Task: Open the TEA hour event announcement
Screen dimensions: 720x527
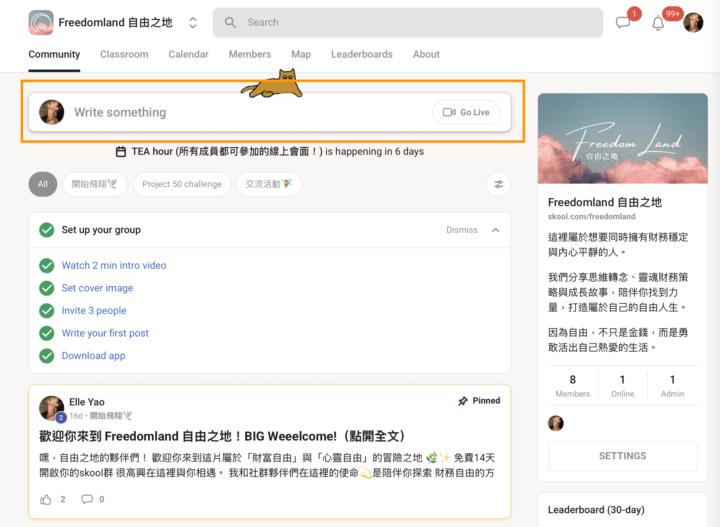Action: pos(270,151)
